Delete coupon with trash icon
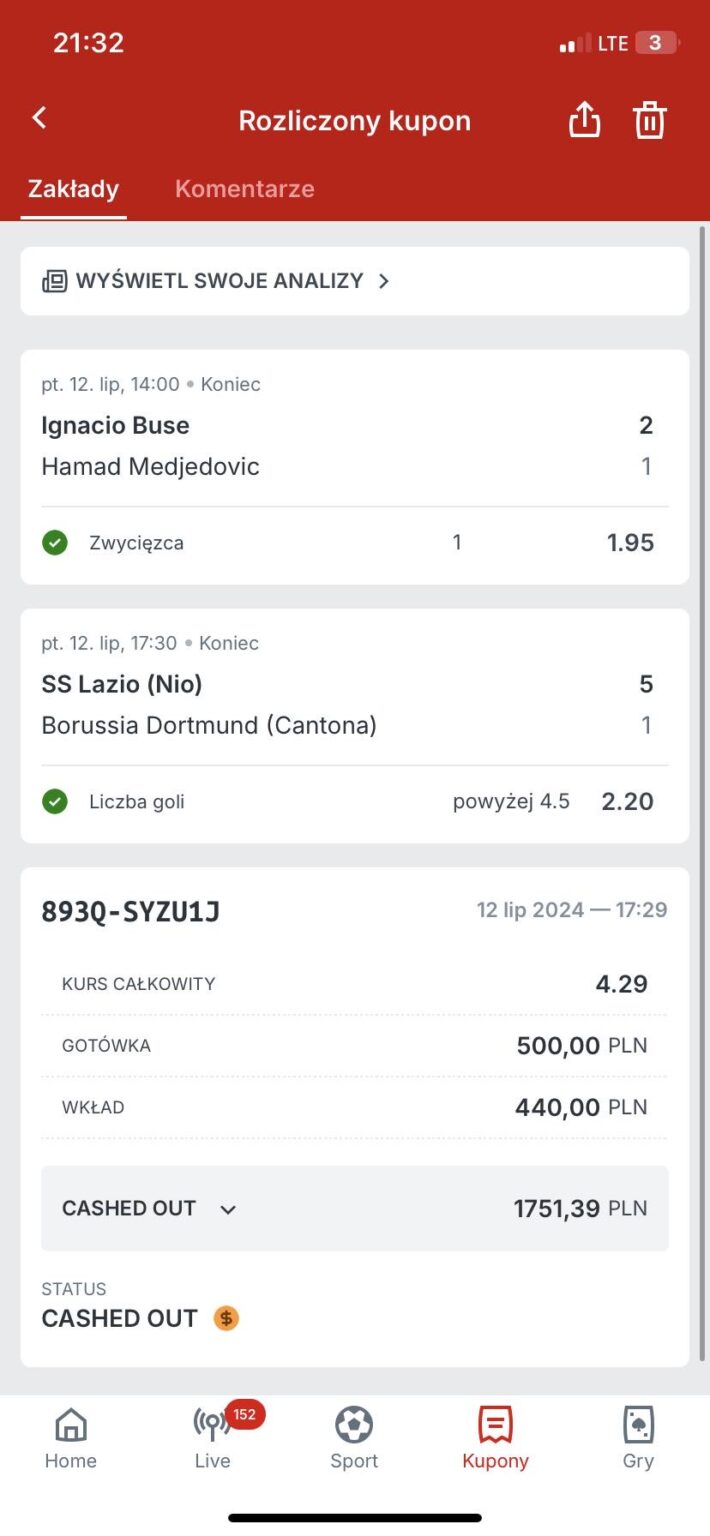The height and width of the screenshot is (1536, 710). (x=649, y=121)
